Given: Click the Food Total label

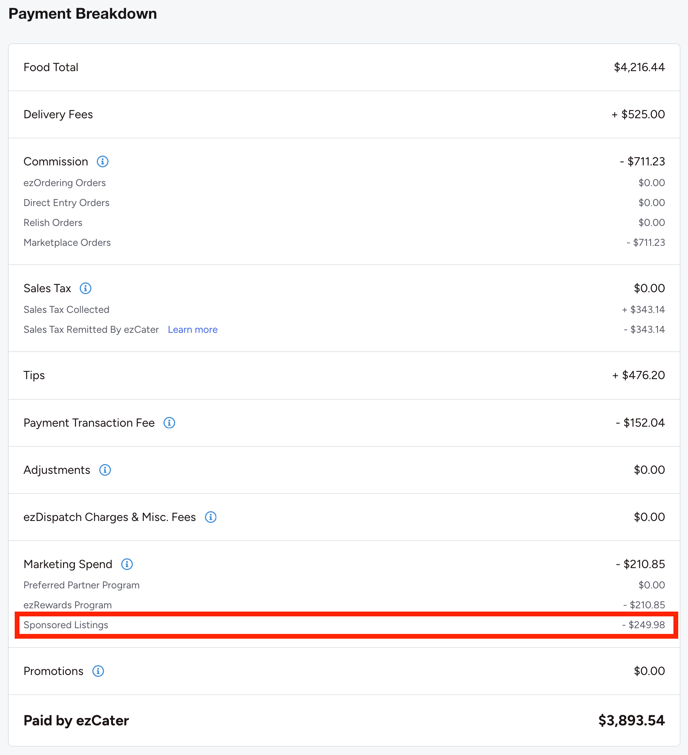Looking at the screenshot, I should (x=51, y=67).
